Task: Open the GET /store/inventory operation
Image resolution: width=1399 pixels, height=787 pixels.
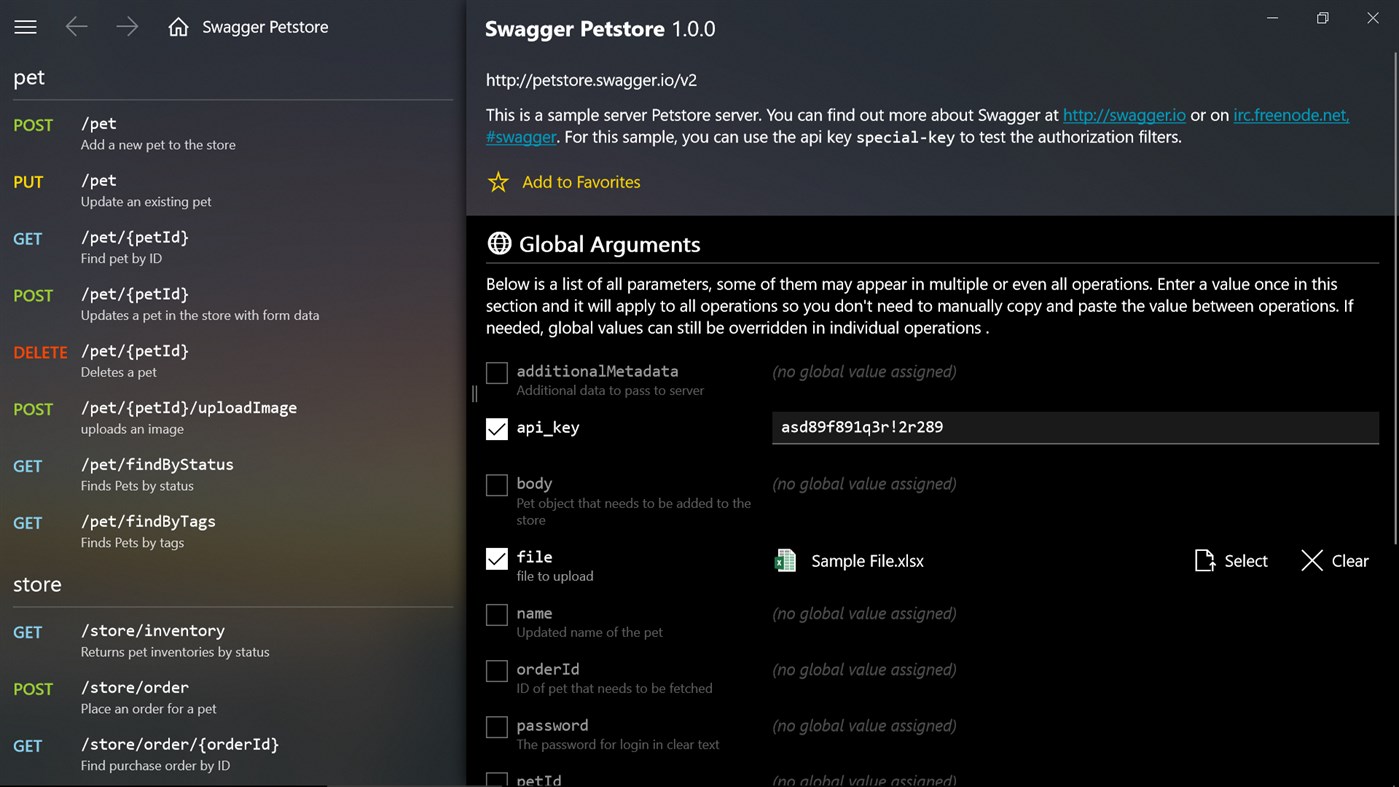Action: click(153, 631)
